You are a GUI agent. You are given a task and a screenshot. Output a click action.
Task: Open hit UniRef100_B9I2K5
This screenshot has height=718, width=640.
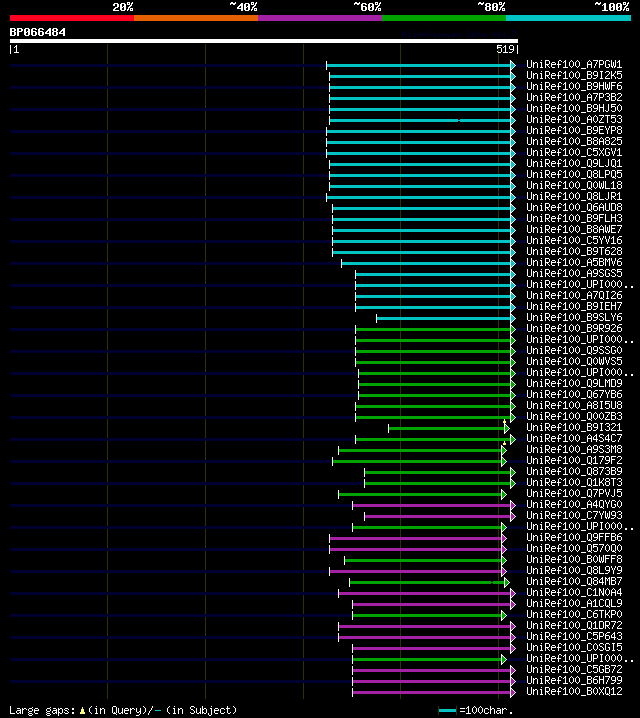574,76
